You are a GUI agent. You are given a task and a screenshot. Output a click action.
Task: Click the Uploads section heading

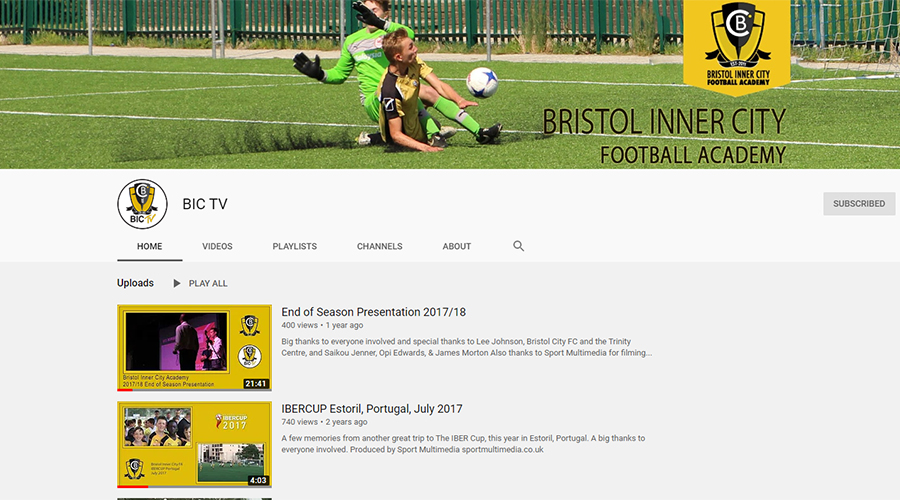click(x=135, y=283)
